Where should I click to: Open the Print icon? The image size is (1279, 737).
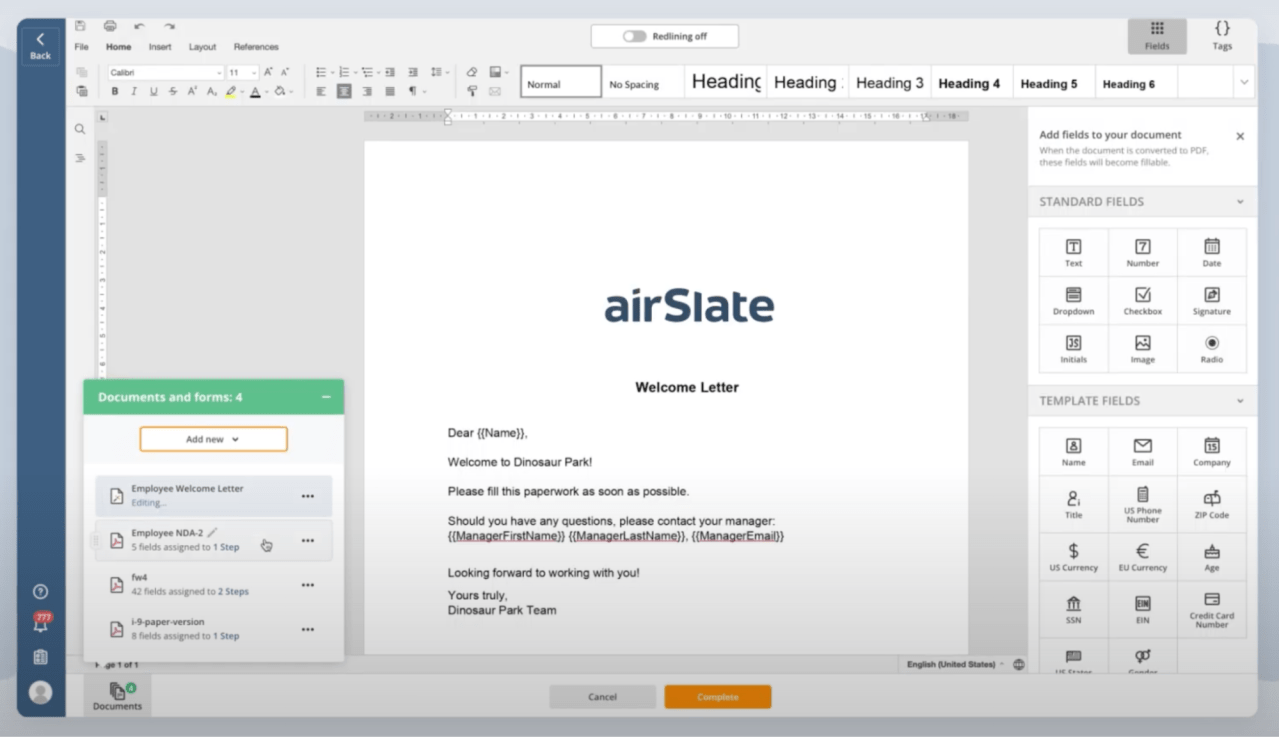tap(110, 26)
